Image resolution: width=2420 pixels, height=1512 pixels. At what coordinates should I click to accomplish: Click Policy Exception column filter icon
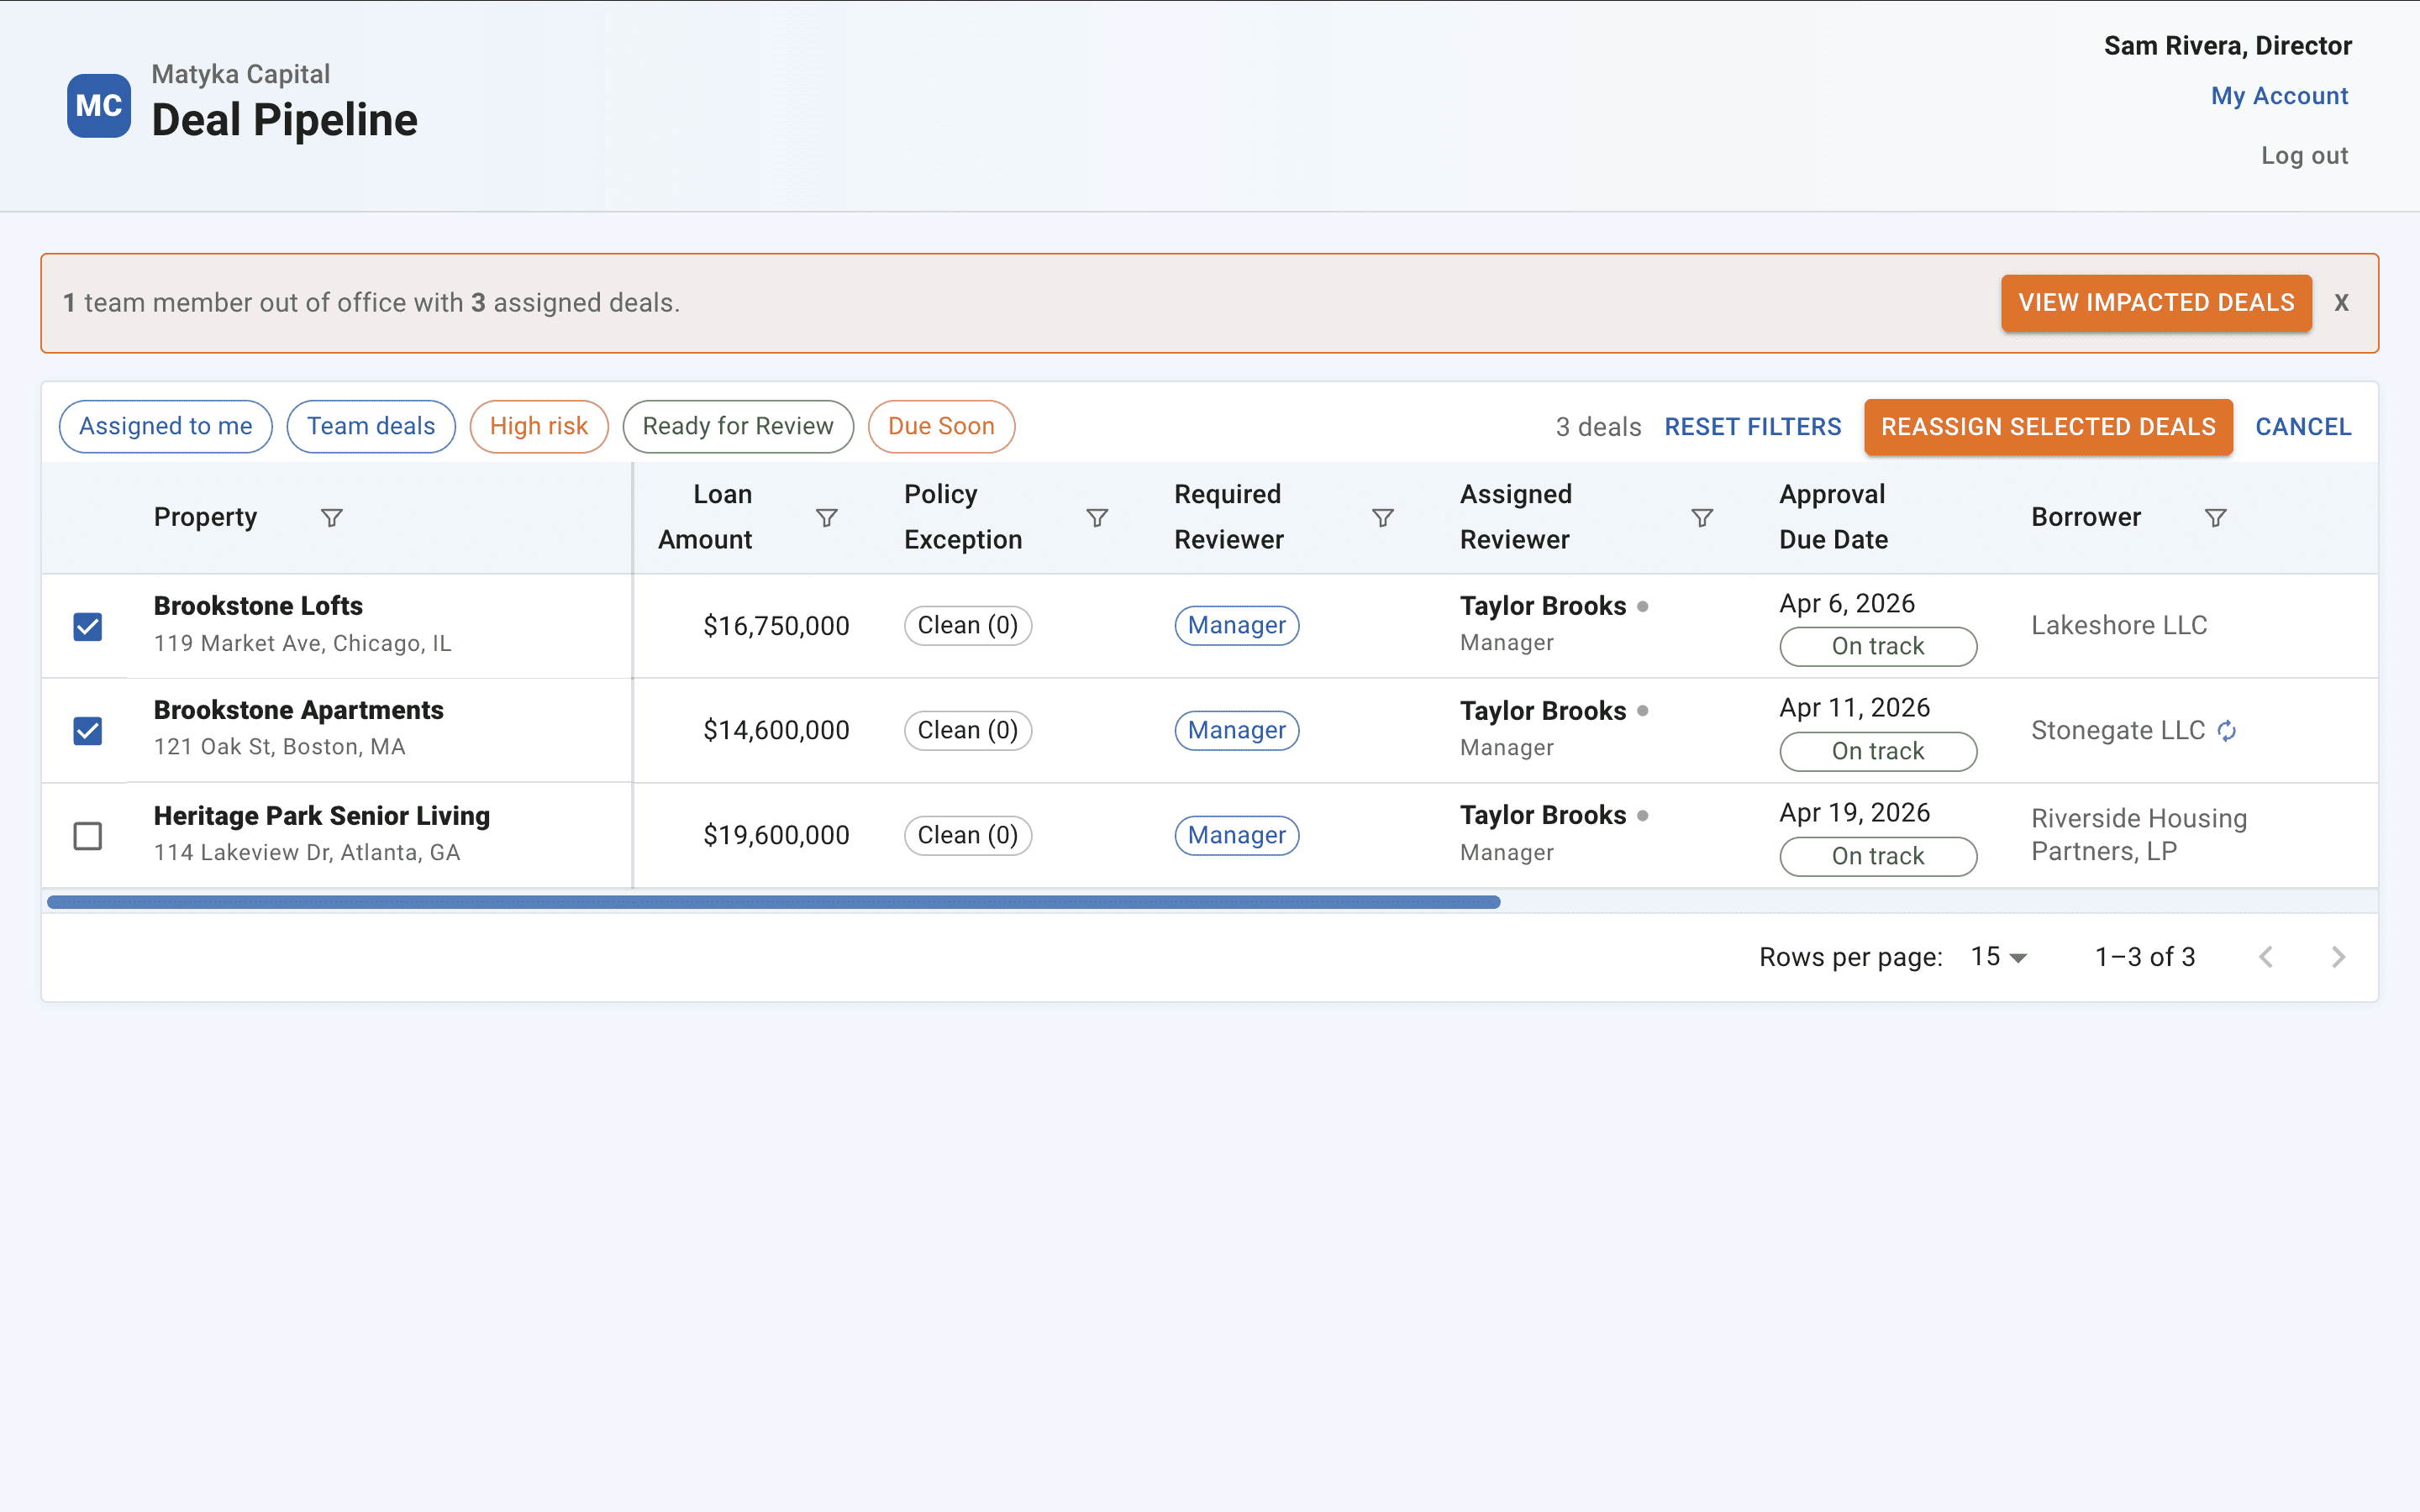pyautogui.click(x=1097, y=517)
